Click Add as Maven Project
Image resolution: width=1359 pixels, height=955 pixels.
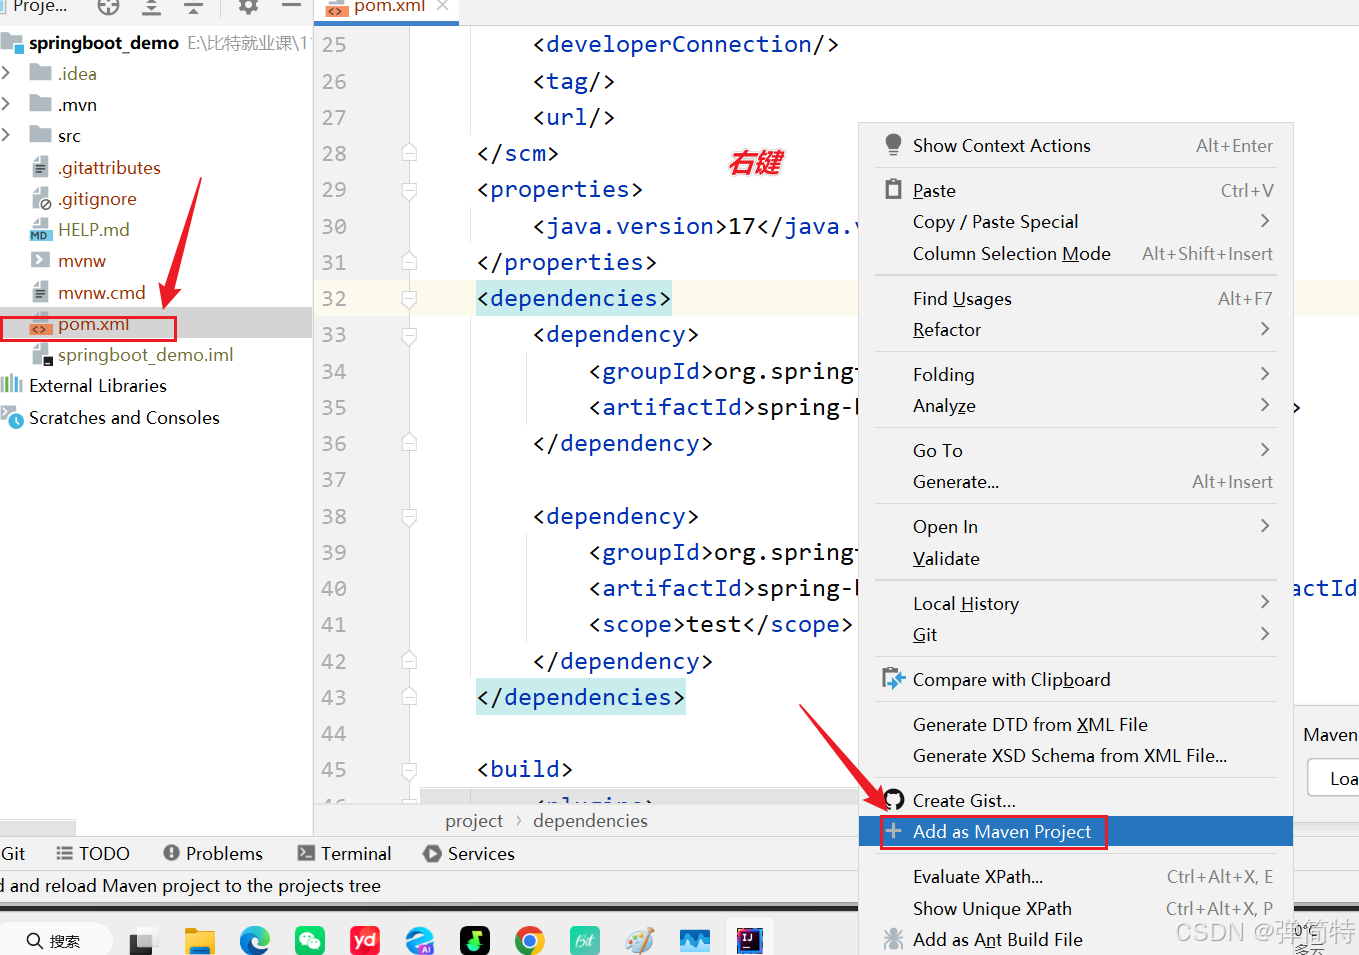point(1076,831)
